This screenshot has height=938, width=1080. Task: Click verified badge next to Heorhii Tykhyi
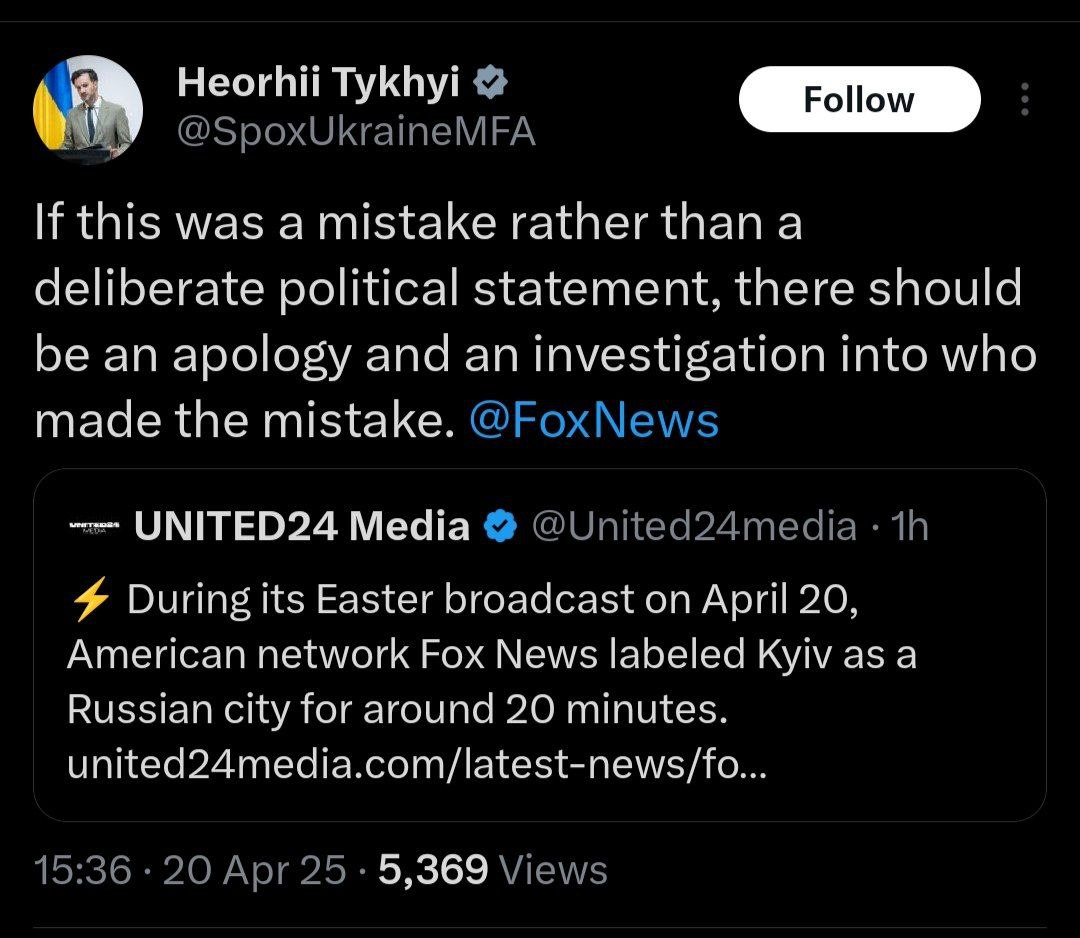coord(492,85)
